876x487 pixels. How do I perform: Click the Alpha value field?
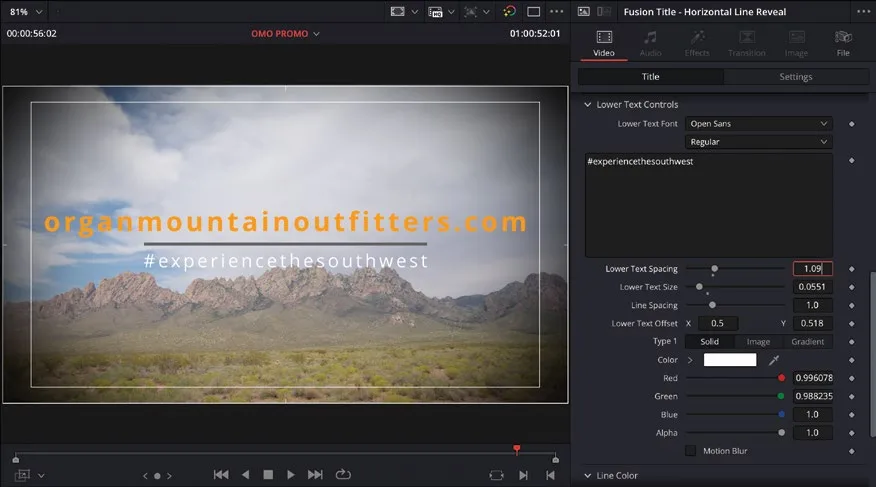[812, 433]
